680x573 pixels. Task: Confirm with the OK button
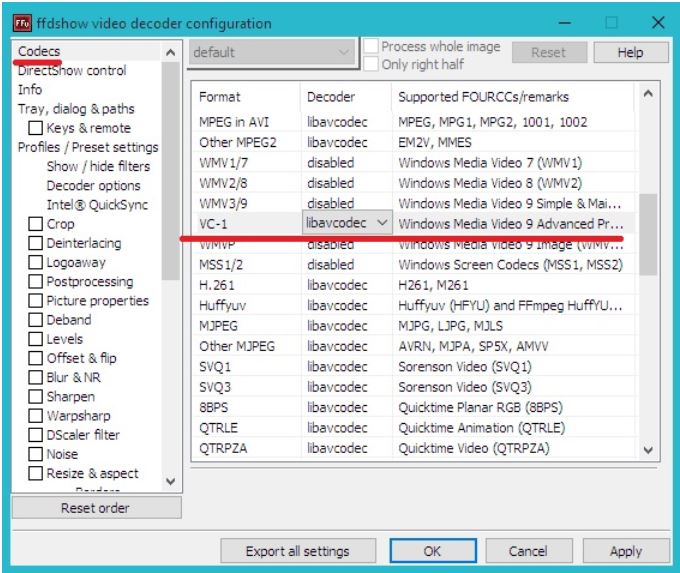click(433, 551)
